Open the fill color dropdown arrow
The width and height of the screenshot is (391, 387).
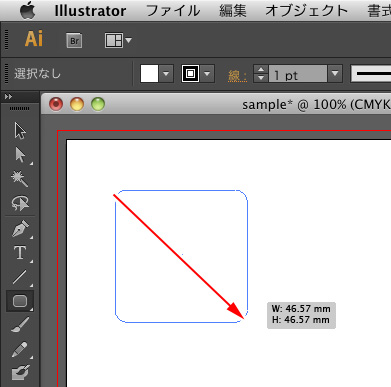pos(166,73)
